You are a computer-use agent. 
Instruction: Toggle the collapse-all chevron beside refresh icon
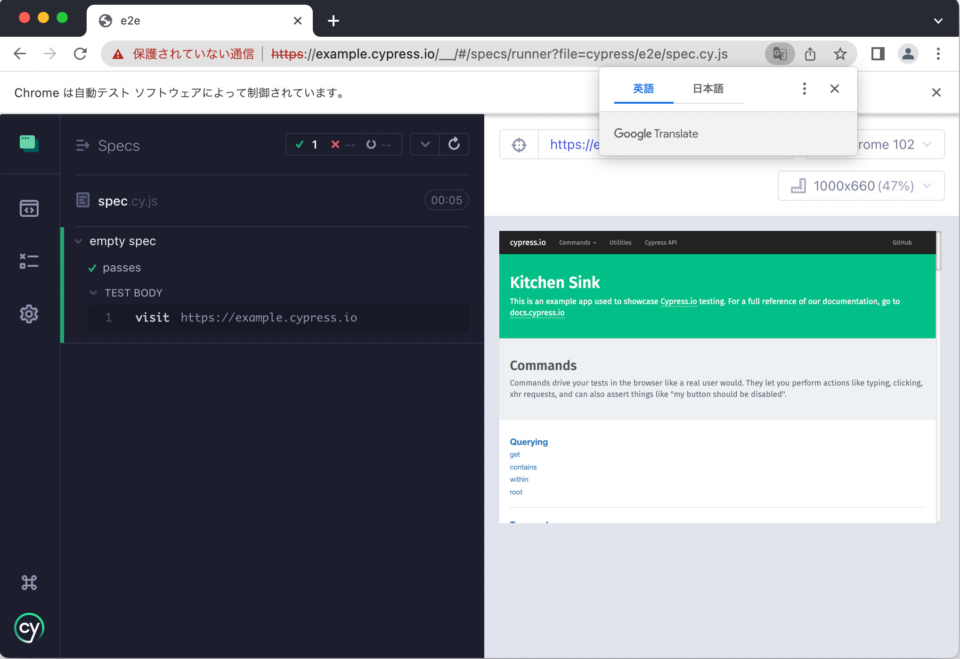pyautogui.click(x=424, y=144)
